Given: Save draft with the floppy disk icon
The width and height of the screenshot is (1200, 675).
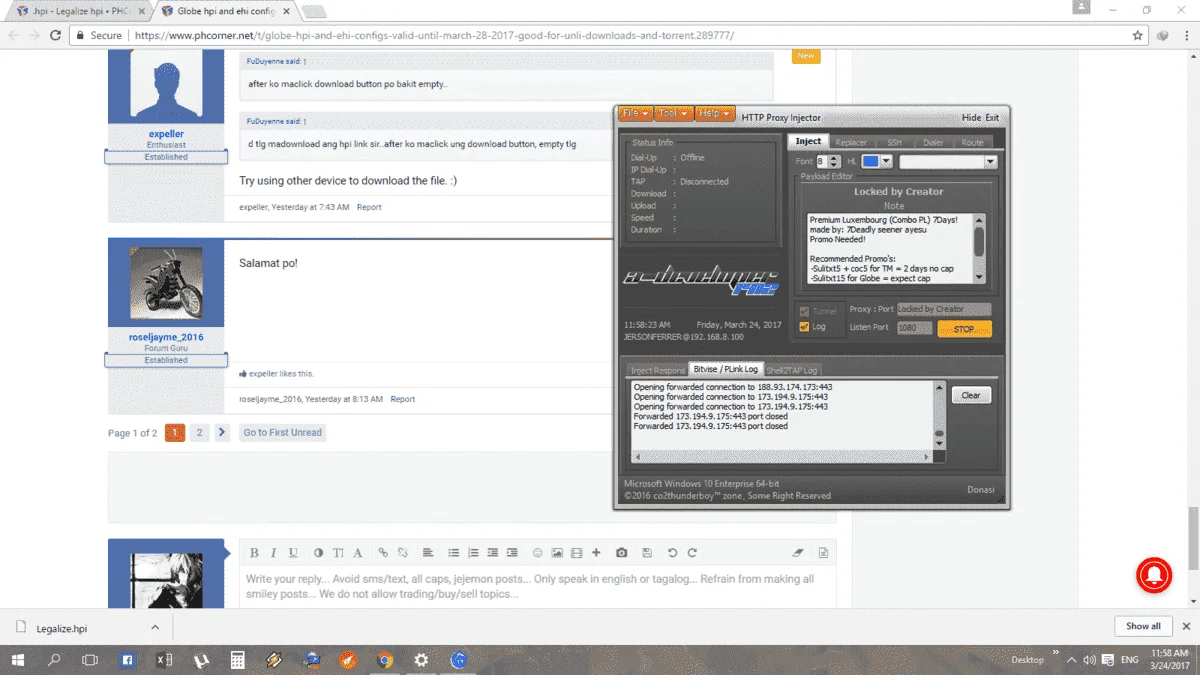Looking at the screenshot, I should pos(647,553).
